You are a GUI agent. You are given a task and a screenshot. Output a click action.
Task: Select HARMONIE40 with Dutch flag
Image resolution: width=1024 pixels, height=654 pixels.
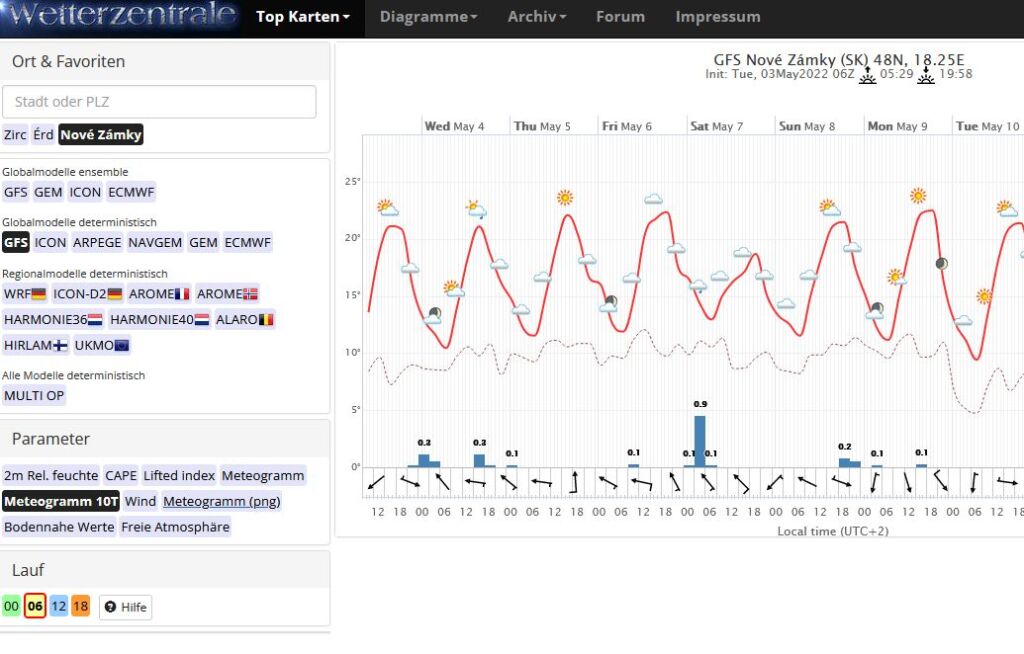(x=159, y=320)
